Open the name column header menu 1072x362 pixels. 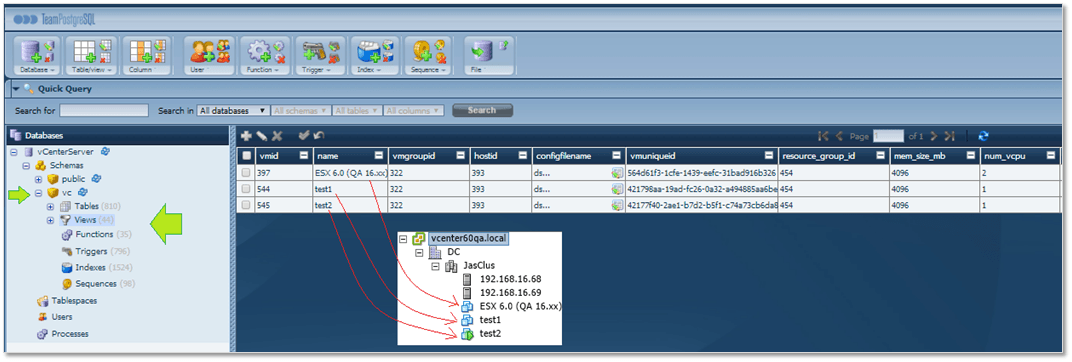point(379,156)
